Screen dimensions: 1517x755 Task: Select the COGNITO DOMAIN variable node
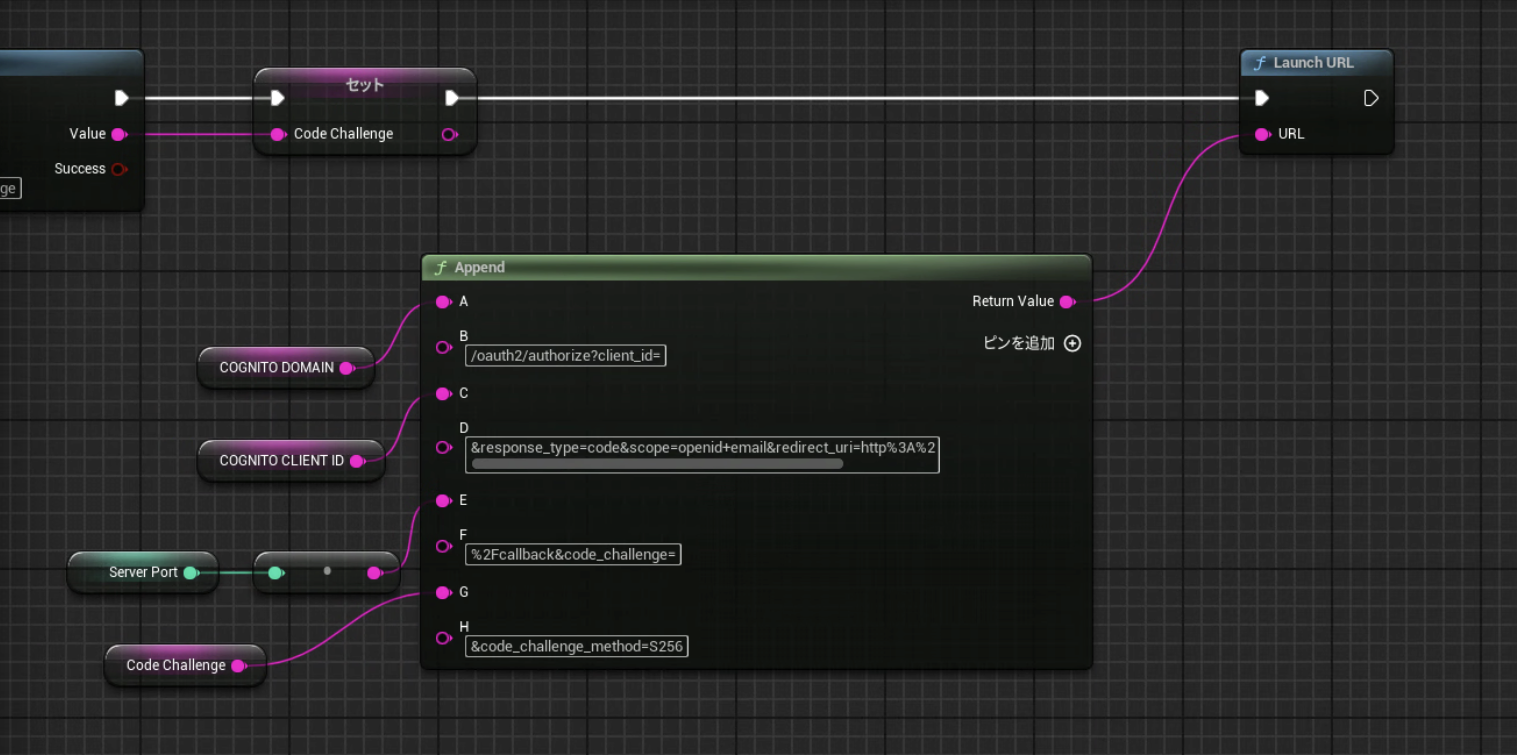pyautogui.click(x=277, y=368)
